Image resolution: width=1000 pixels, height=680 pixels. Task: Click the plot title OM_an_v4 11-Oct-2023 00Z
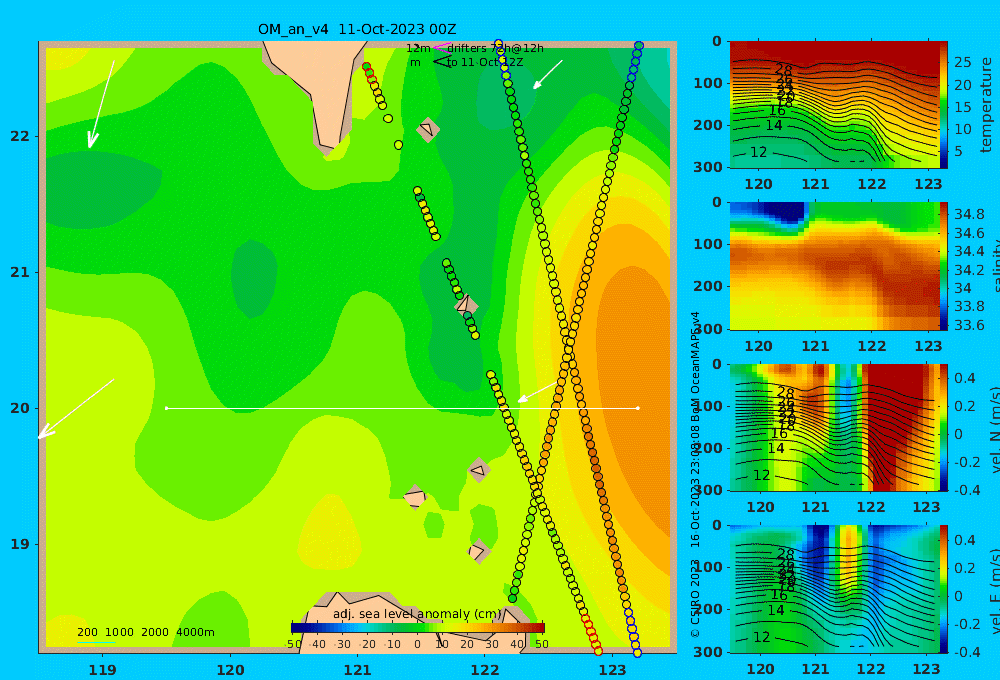point(357,29)
